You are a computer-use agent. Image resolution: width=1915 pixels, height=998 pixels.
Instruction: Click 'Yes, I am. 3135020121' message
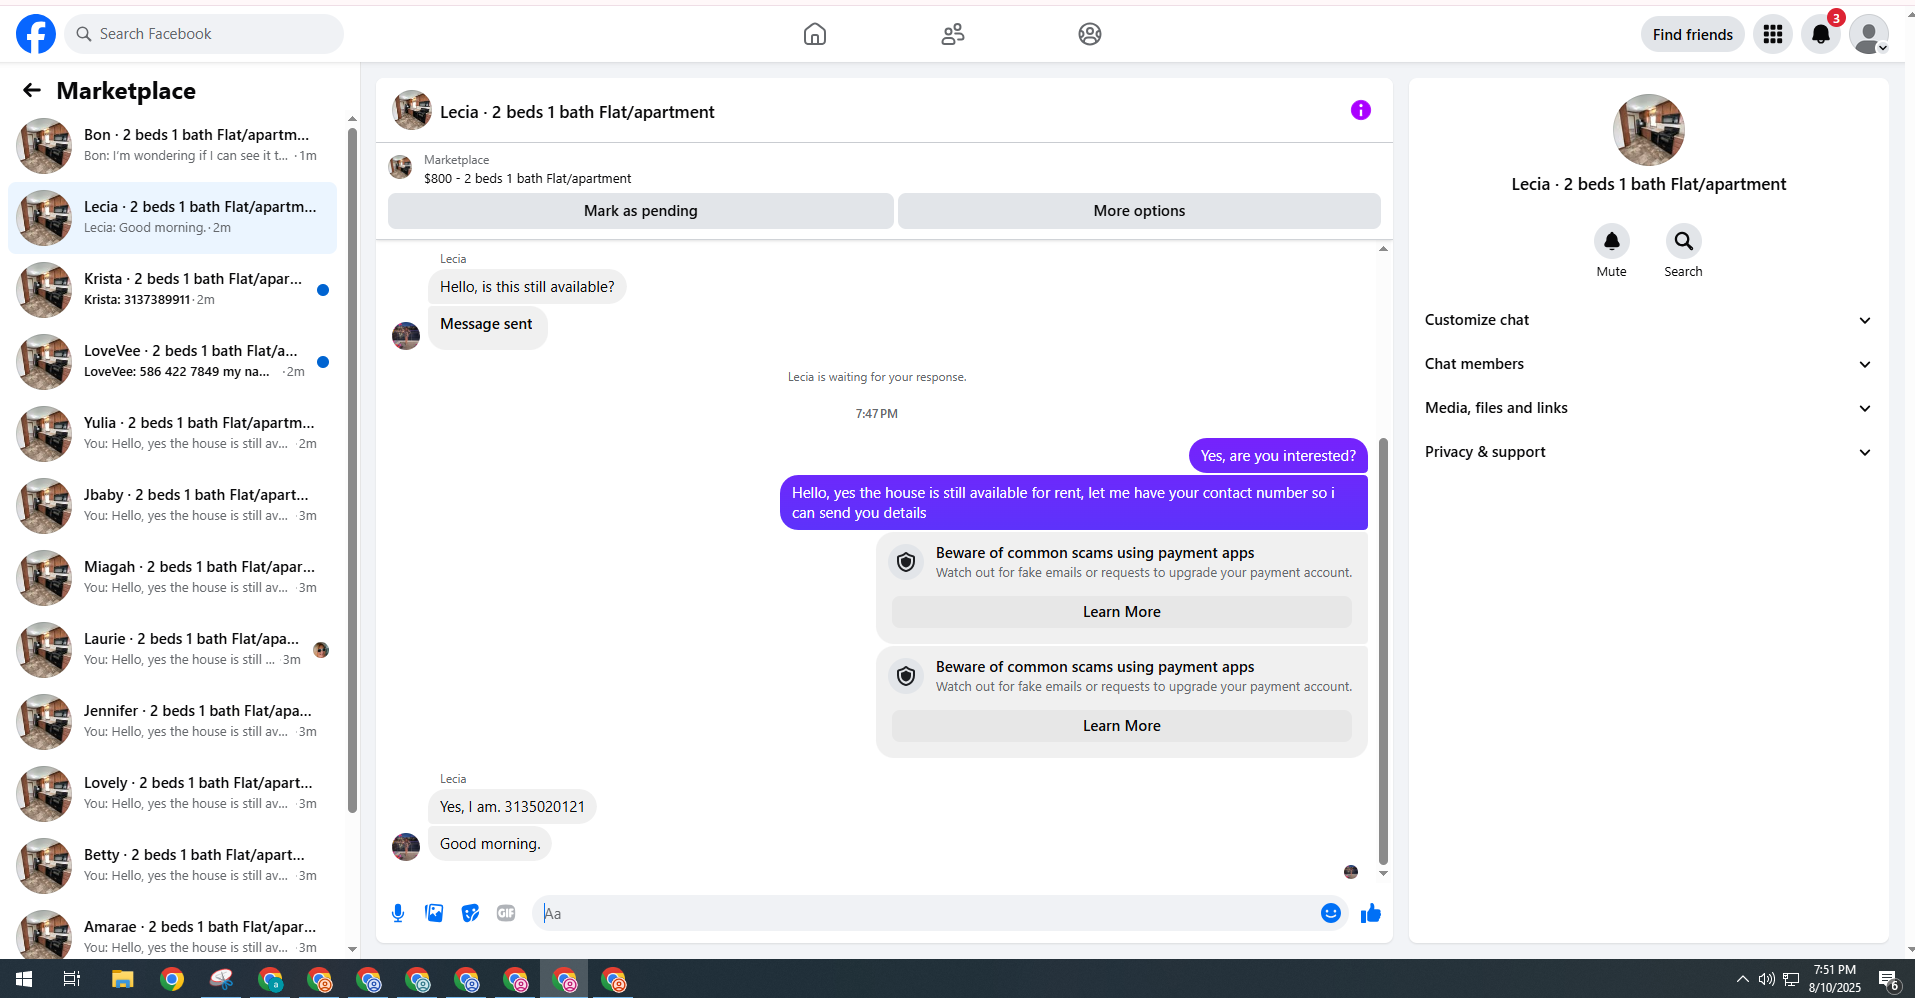click(x=512, y=807)
